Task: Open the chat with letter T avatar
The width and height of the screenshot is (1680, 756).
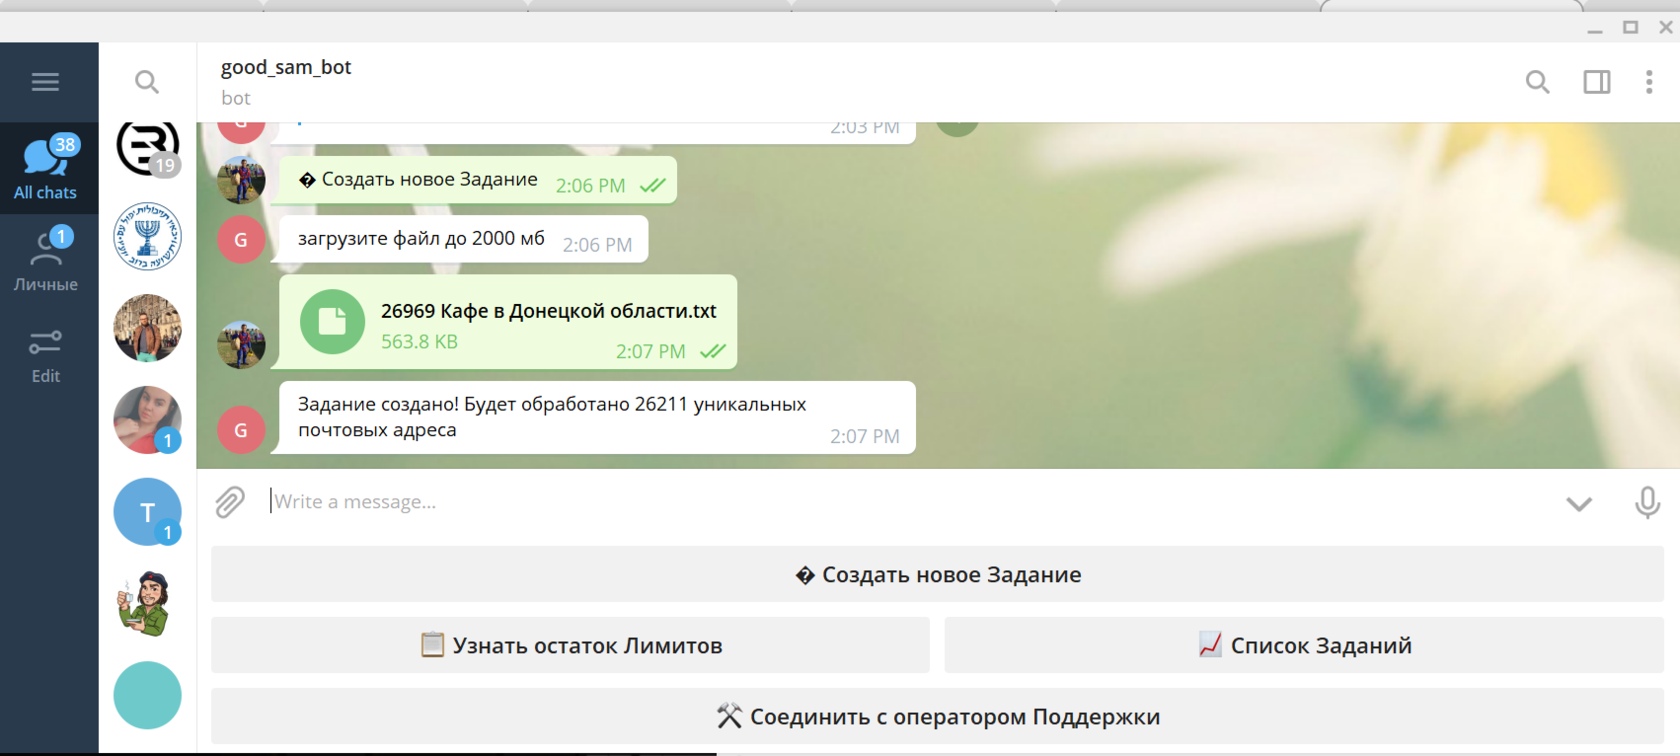Action: (x=147, y=512)
